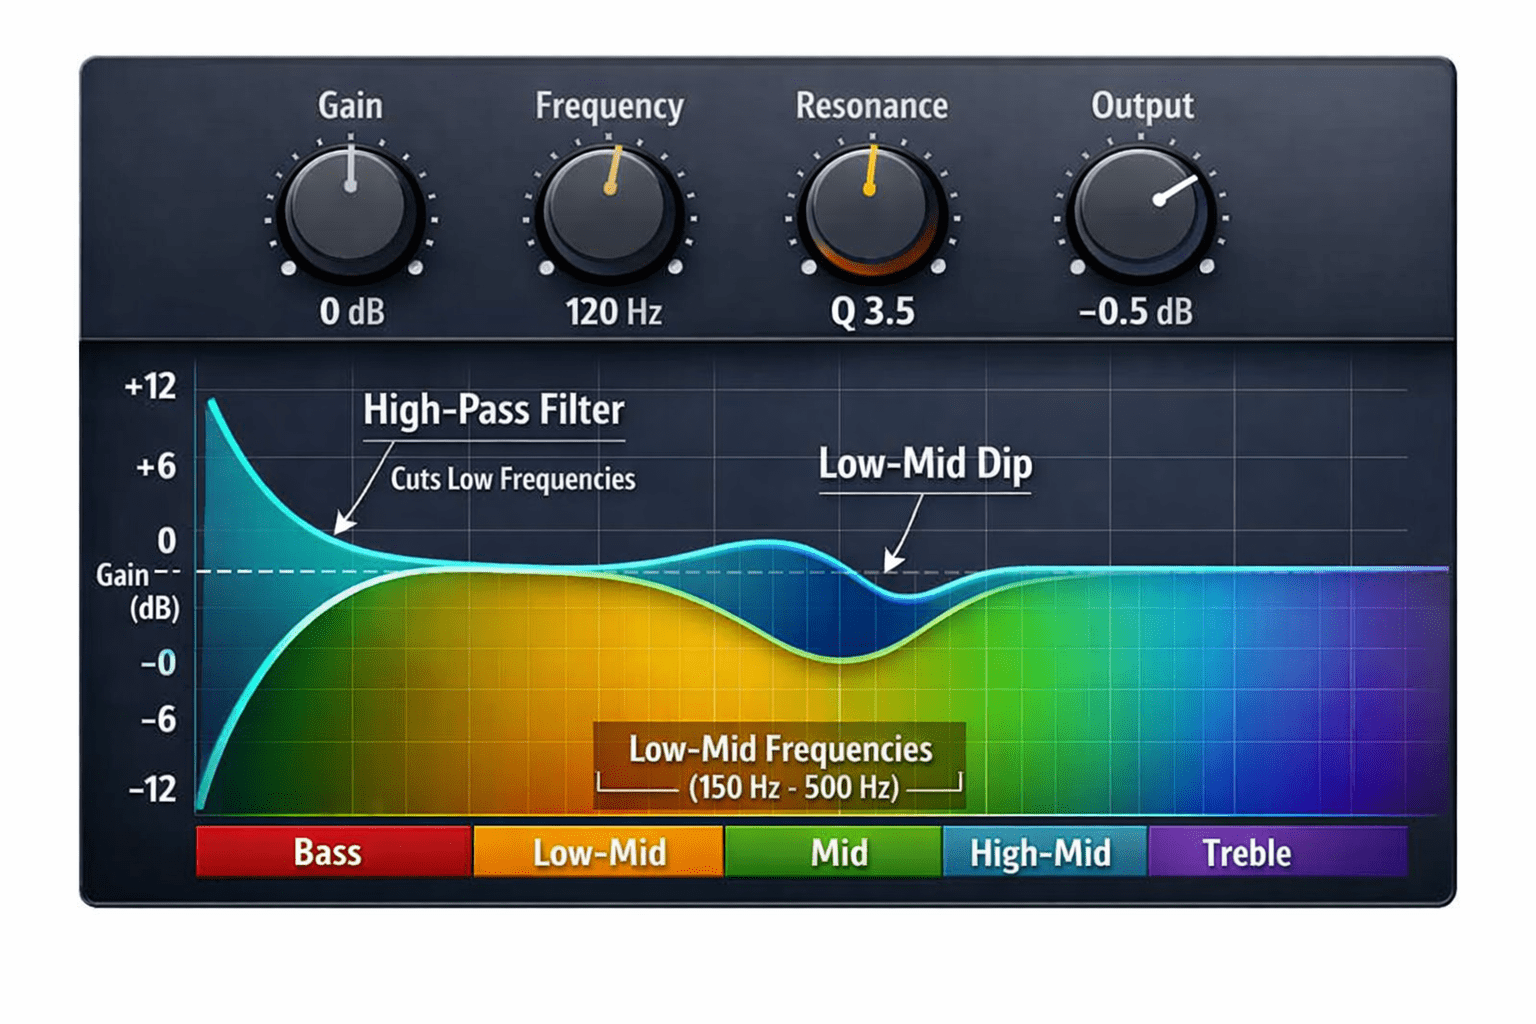
Task: Click the +12 dB scale marking
Action: pyautogui.click(x=150, y=385)
